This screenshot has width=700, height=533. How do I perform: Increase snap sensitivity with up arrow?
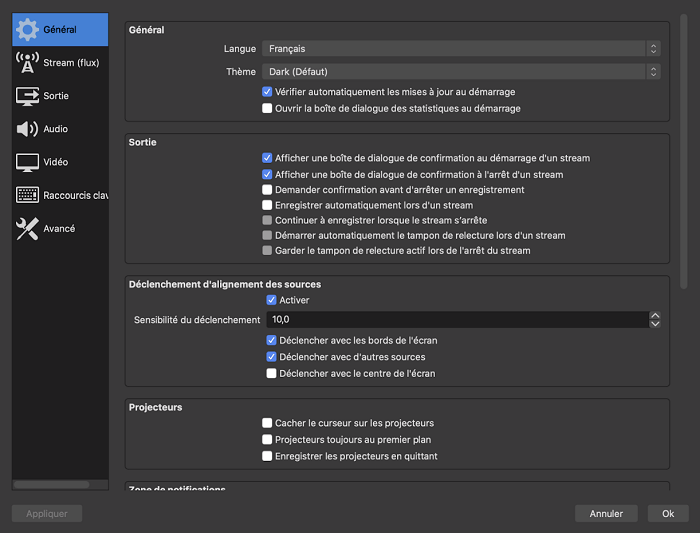[655, 315]
